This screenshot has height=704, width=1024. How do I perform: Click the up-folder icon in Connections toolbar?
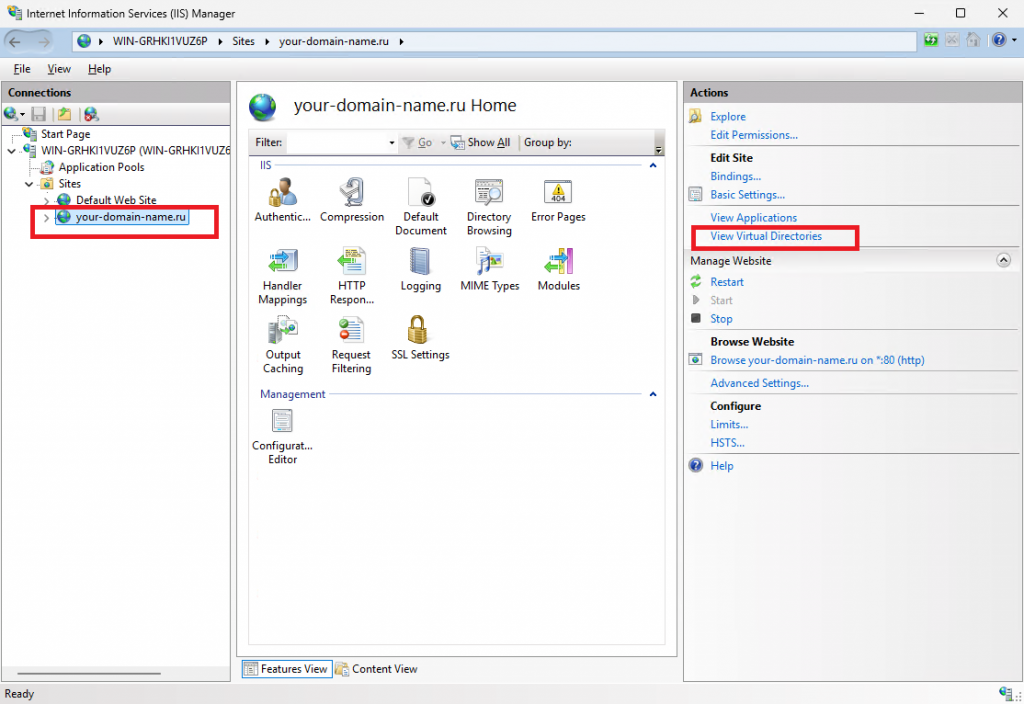[x=64, y=114]
